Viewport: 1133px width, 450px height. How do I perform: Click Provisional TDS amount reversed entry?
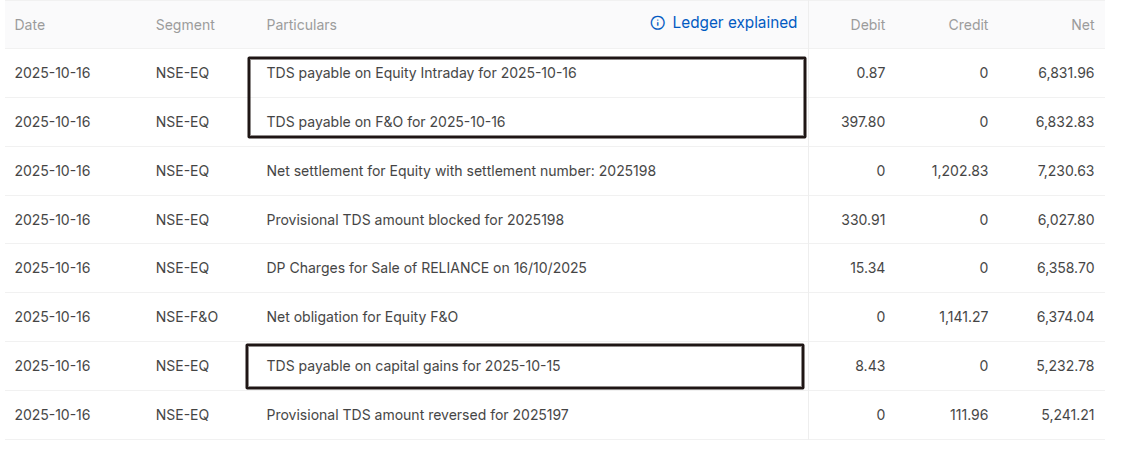click(417, 414)
